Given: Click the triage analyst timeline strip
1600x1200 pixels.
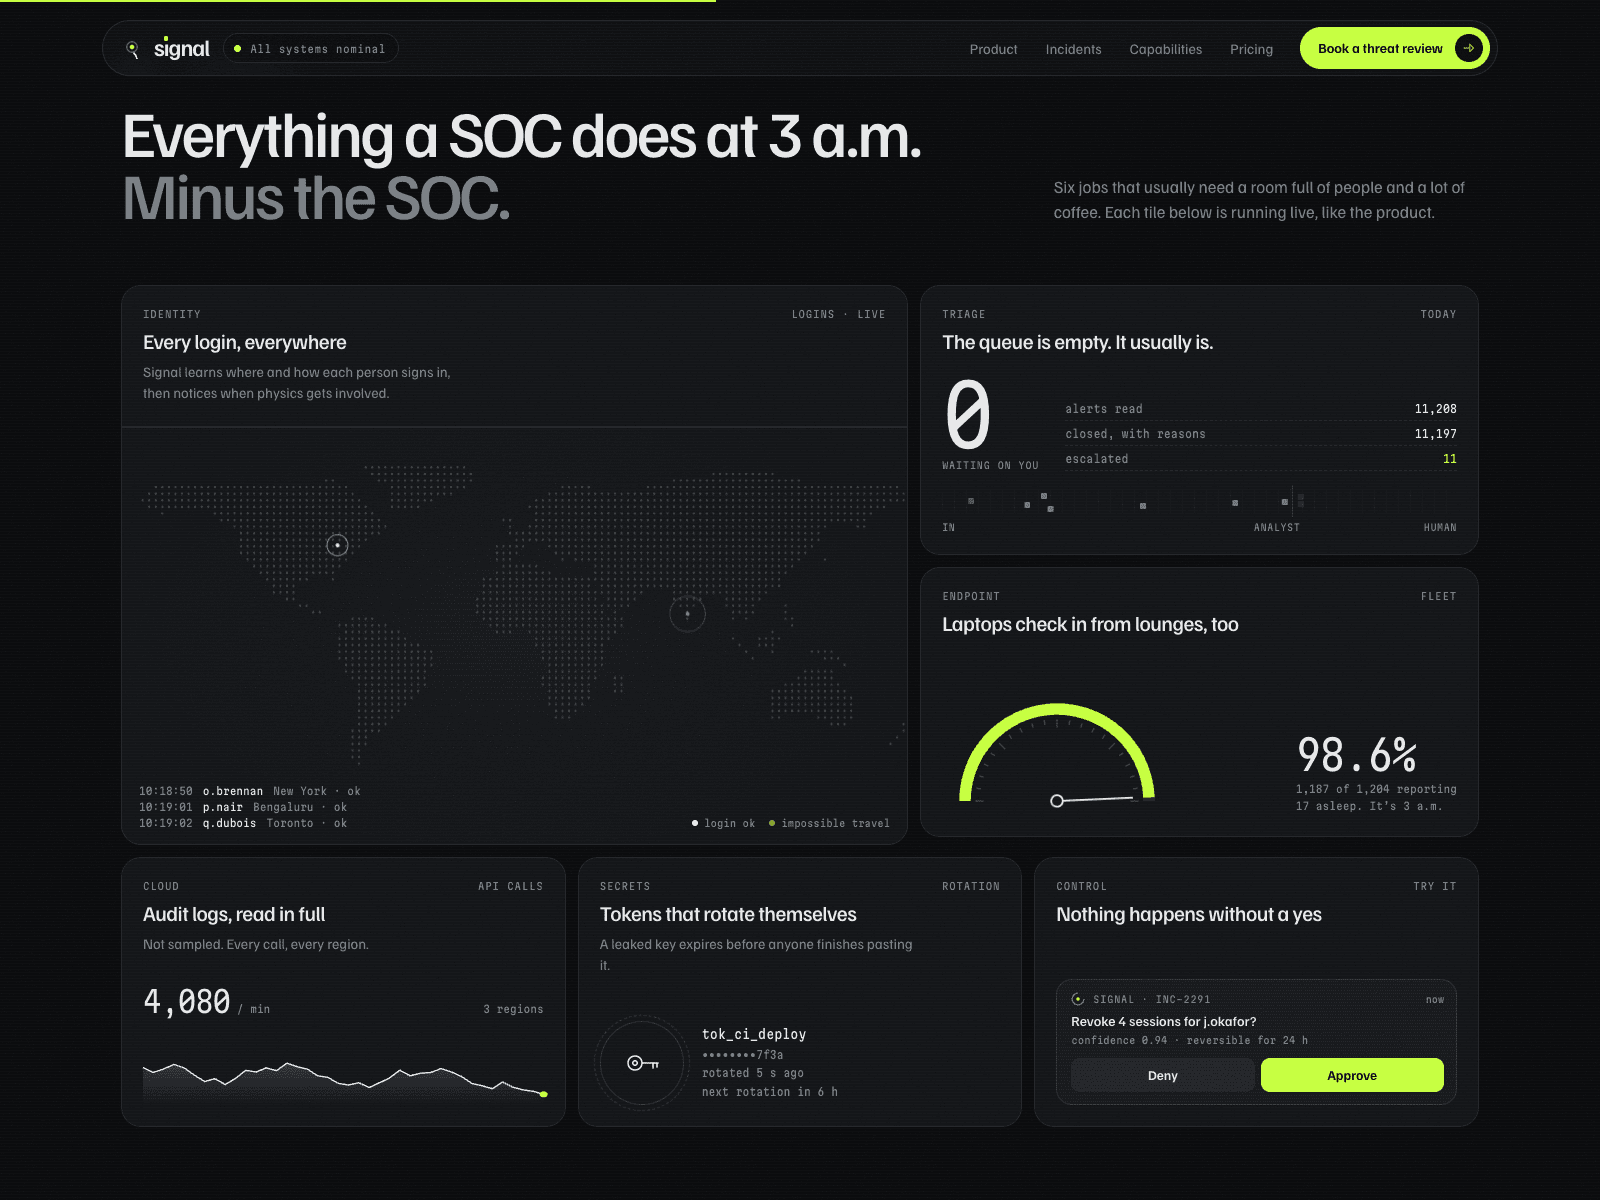Looking at the screenshot, I should pos(1199,501).
